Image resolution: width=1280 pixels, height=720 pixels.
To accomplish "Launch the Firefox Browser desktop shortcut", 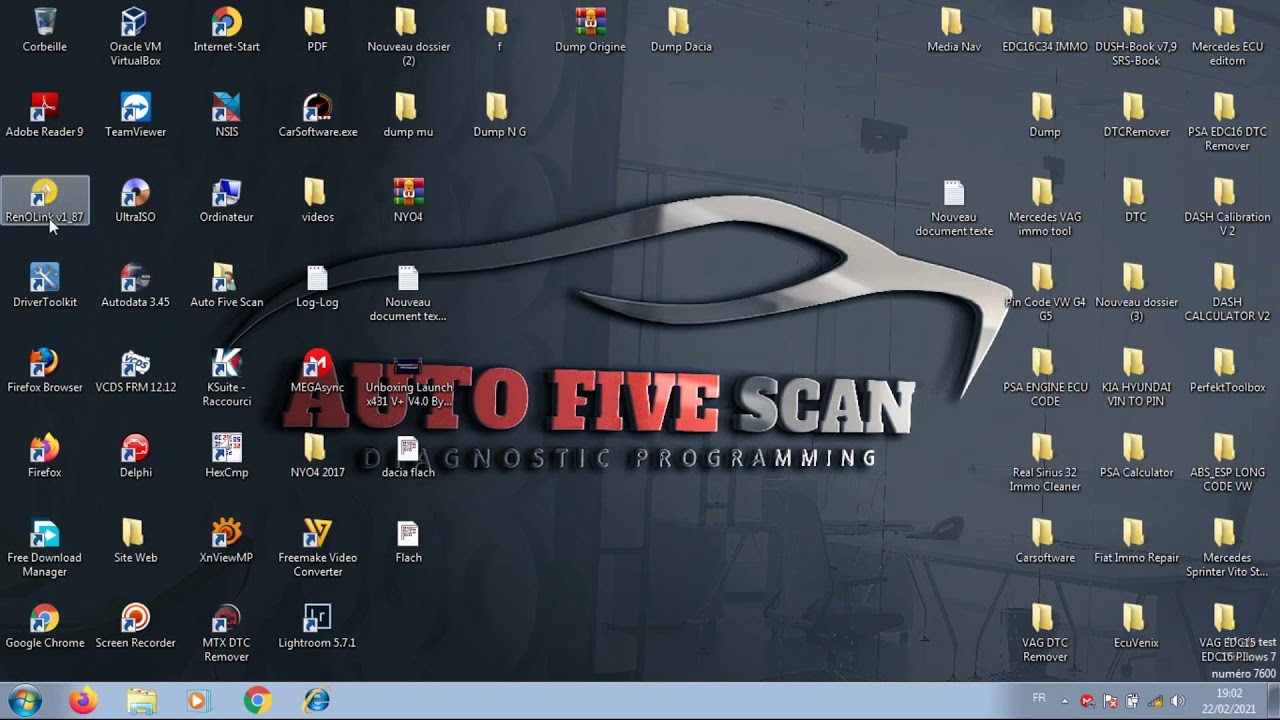I will [x=45, y=370].
